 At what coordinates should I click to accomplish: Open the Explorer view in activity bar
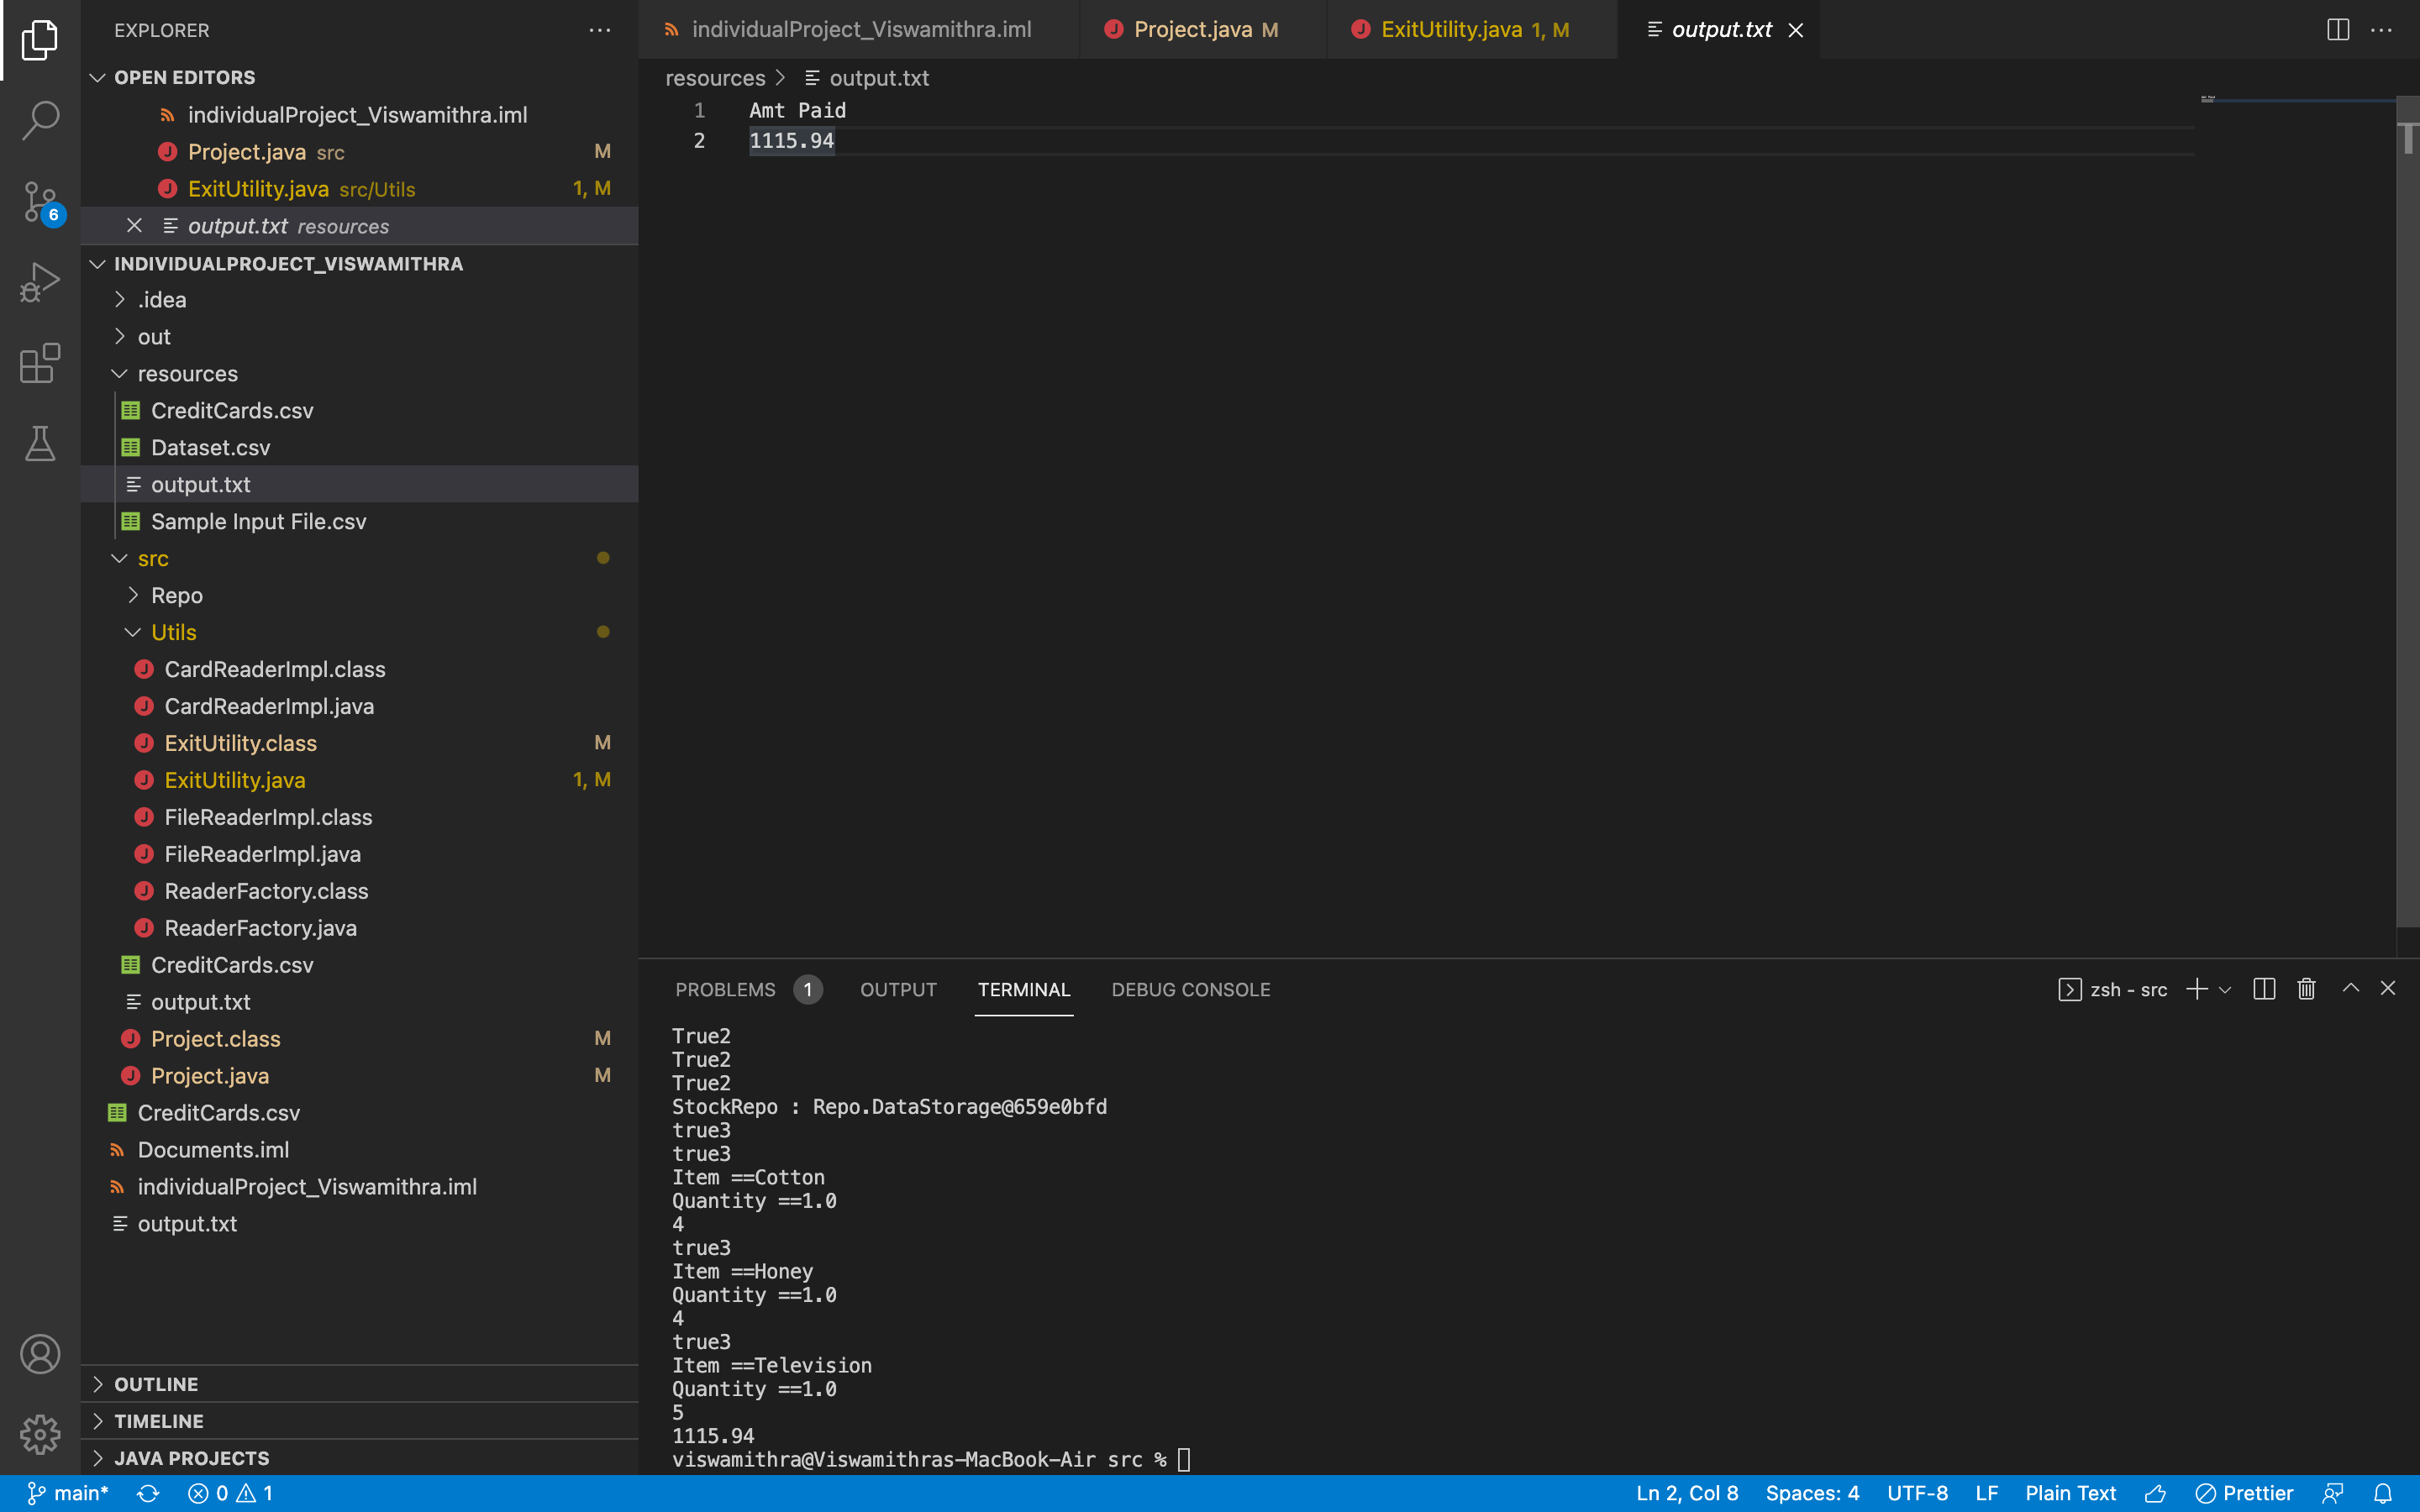(x=40, y=40)
